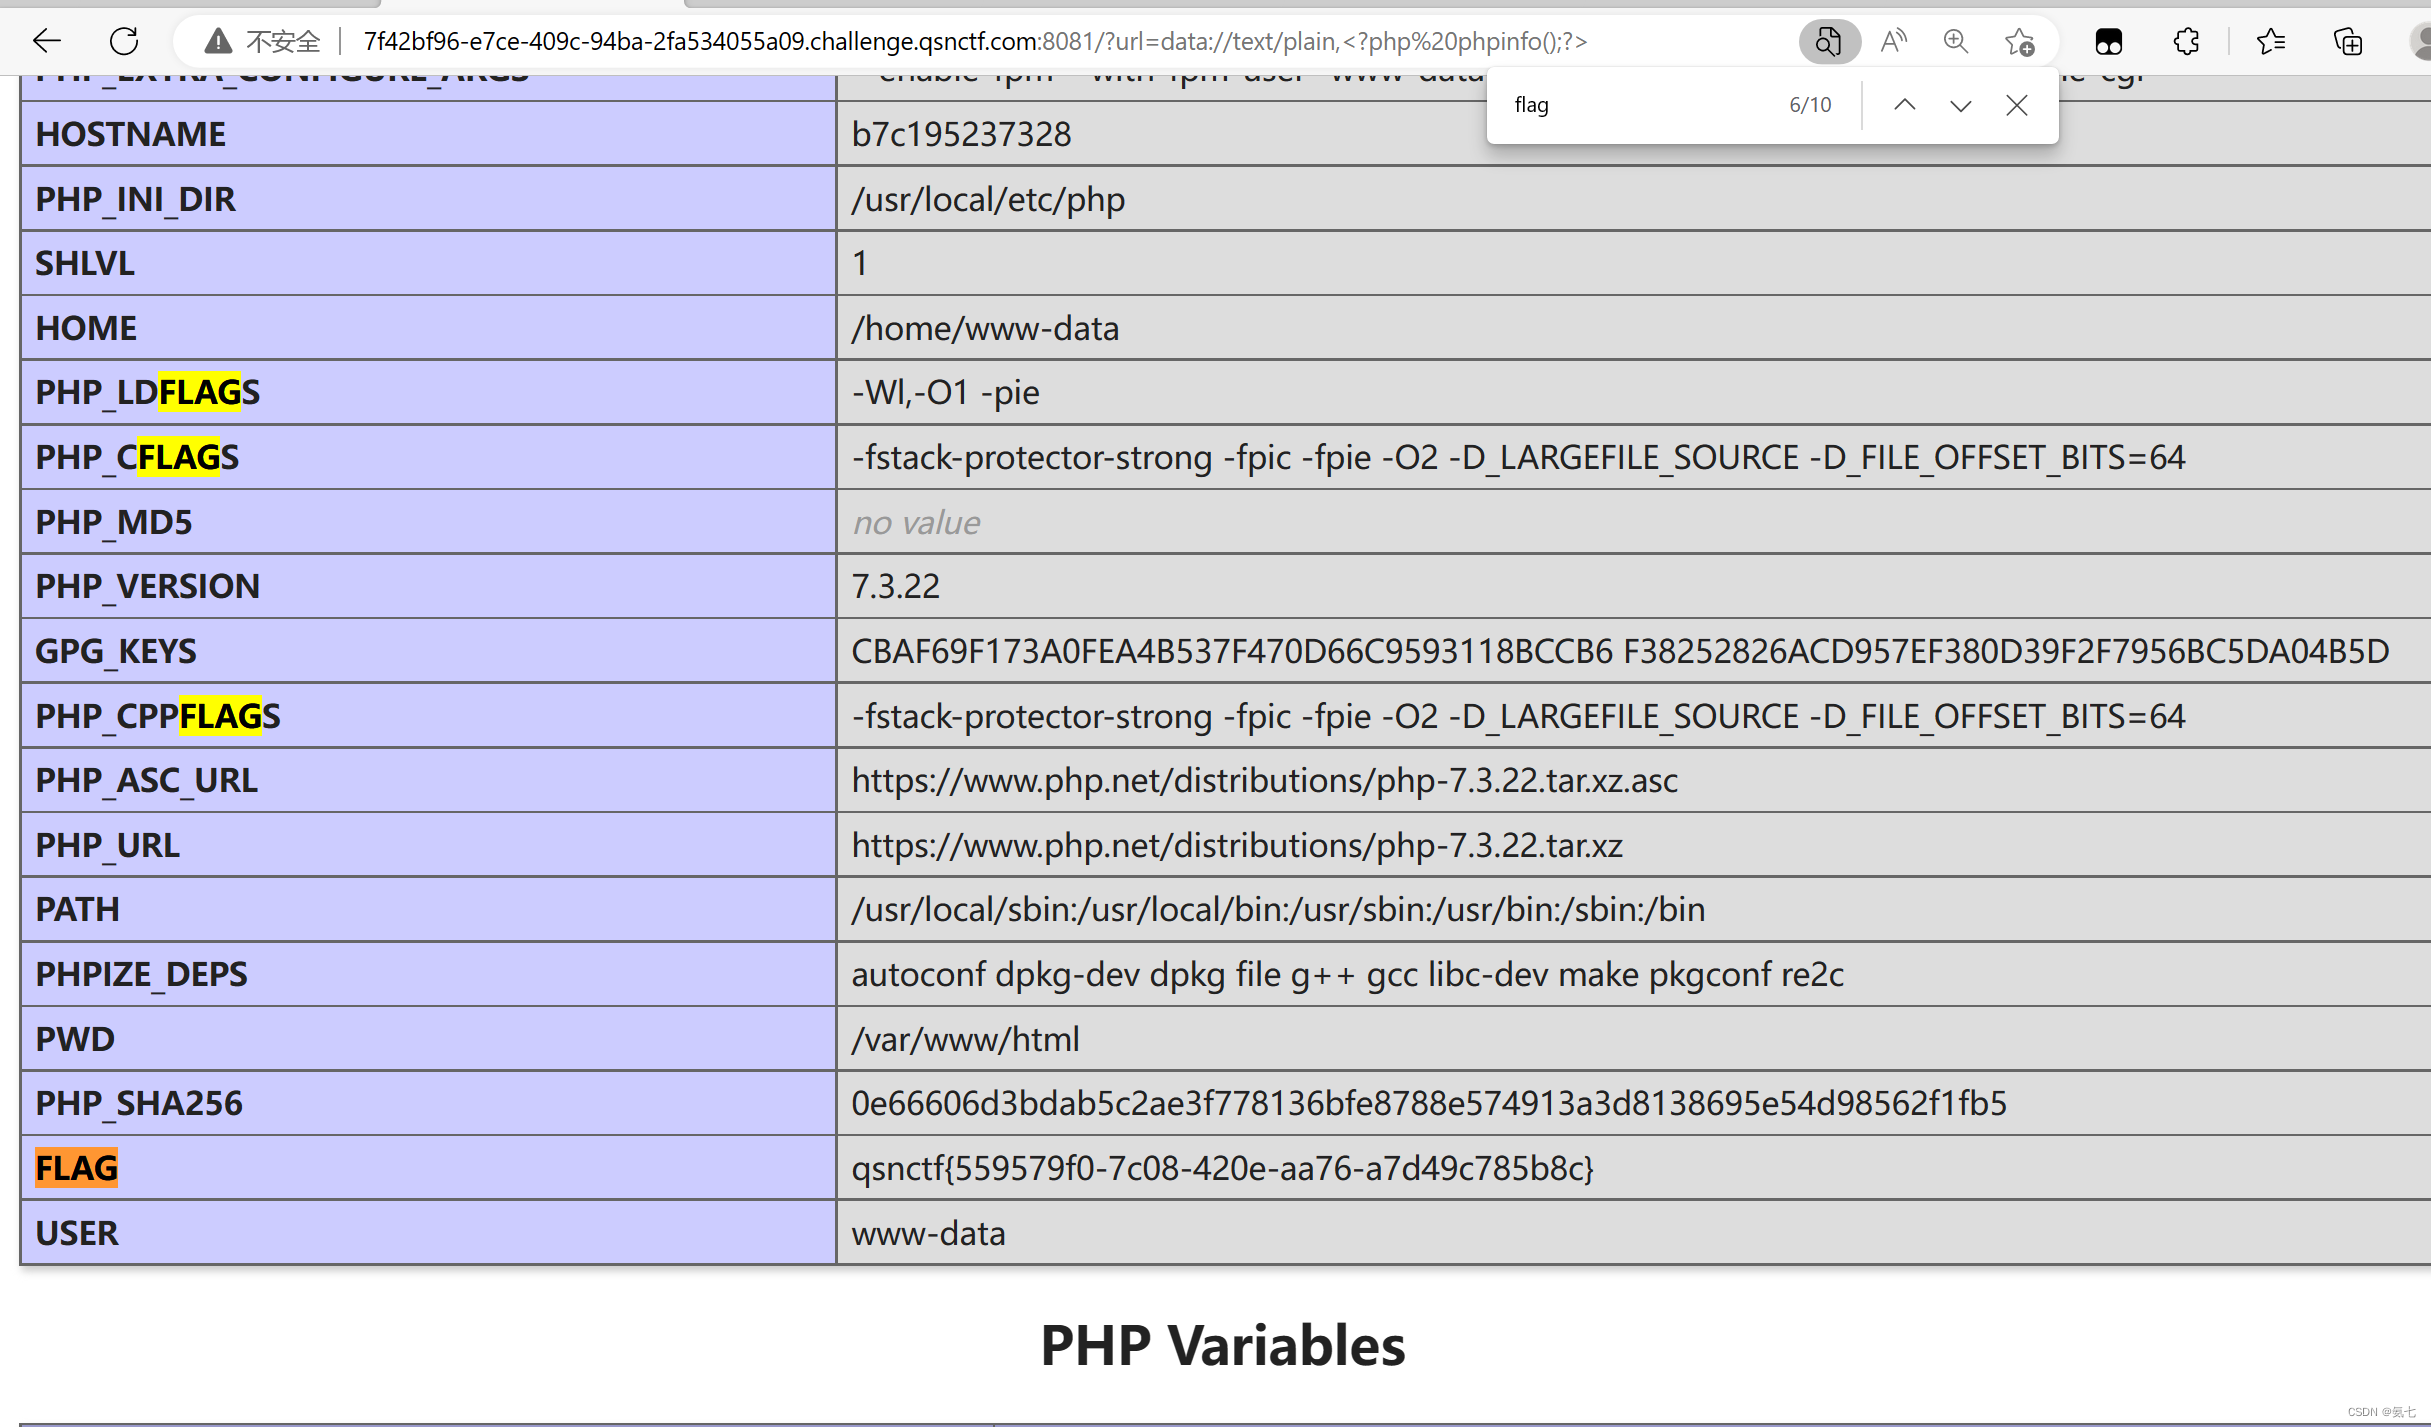The width and height of the screenshot is (2431, 1427).
Task: Click the not-secure warning triangle icon
Action: [x=217, y=41]
